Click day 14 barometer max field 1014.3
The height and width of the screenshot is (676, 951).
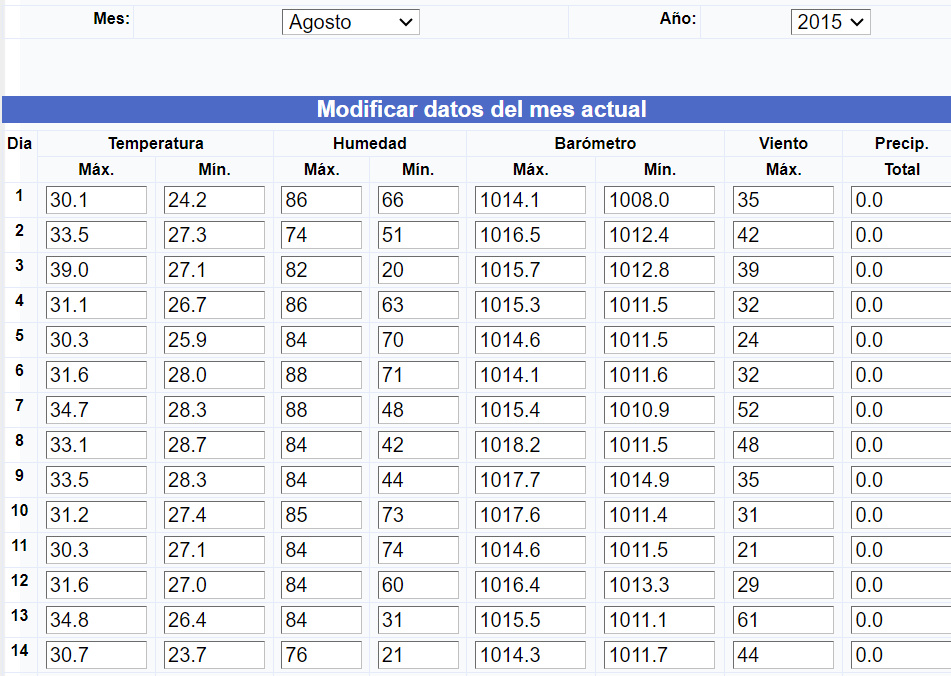pyautogui.click(x=531, y=655)
